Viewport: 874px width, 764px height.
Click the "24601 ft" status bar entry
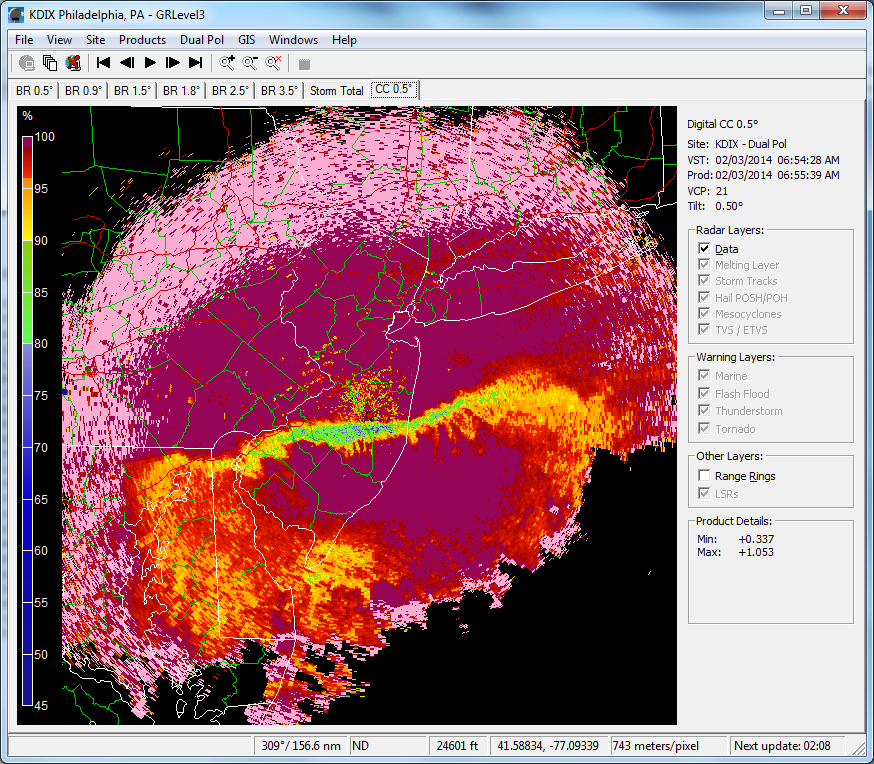tap(457, 746)
